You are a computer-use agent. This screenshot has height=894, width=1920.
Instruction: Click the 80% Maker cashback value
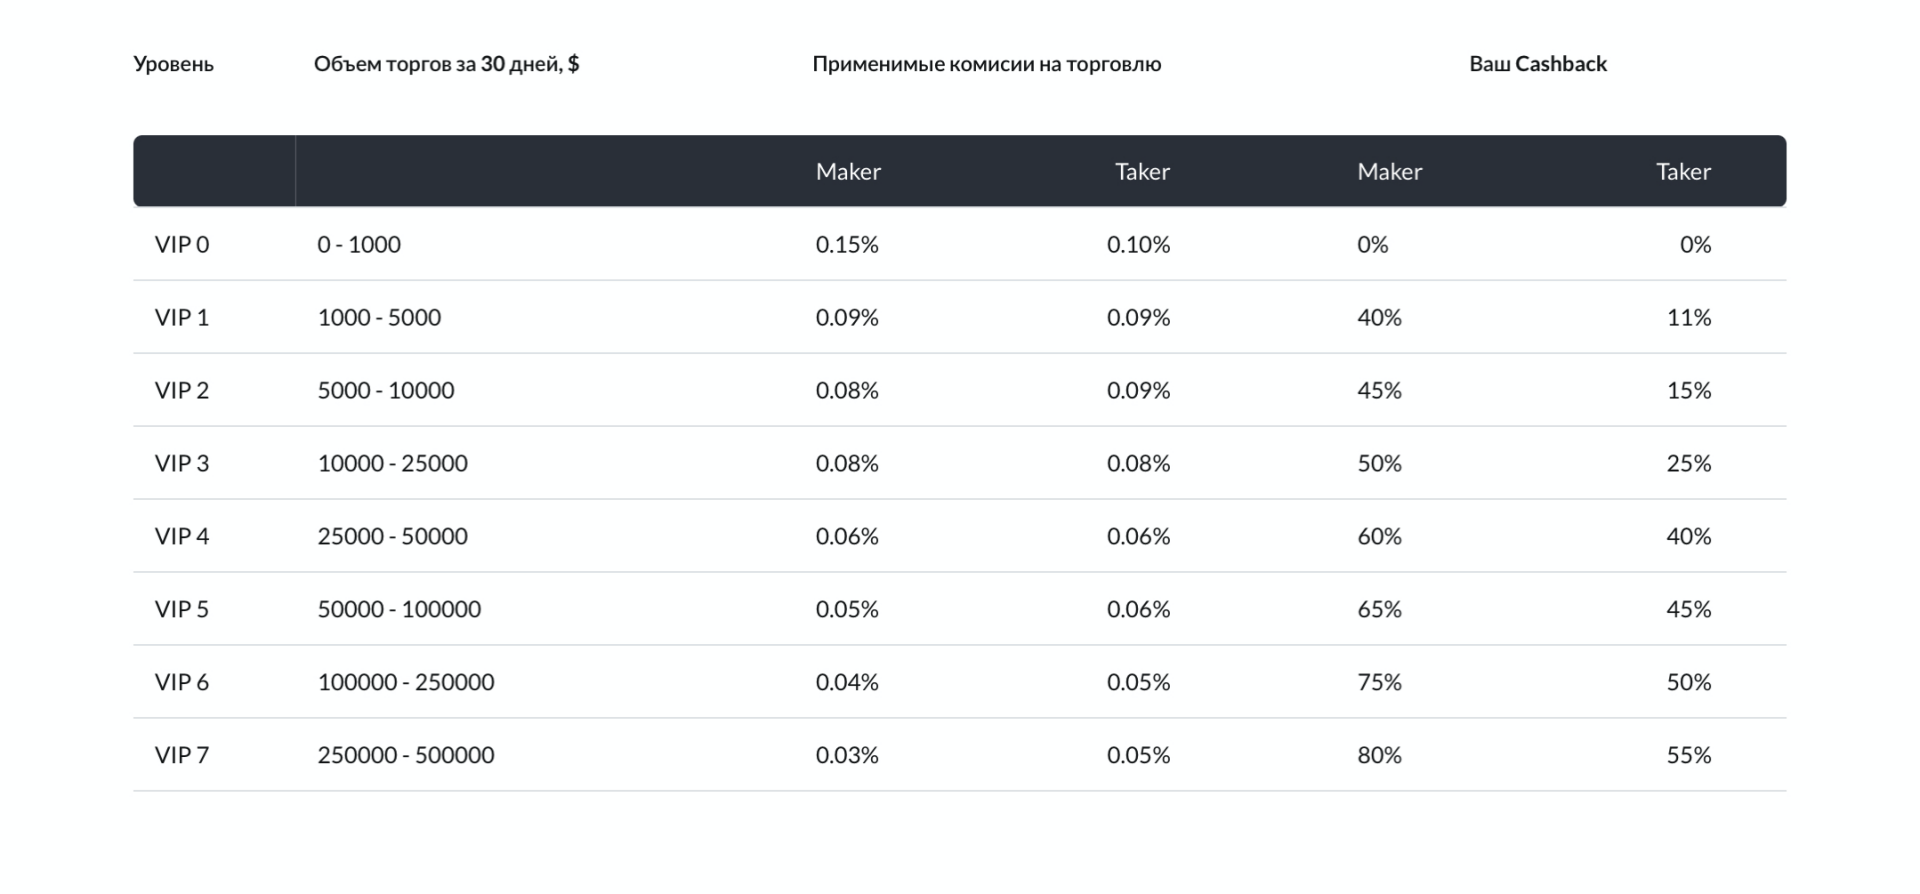(x=1379, y=756)
